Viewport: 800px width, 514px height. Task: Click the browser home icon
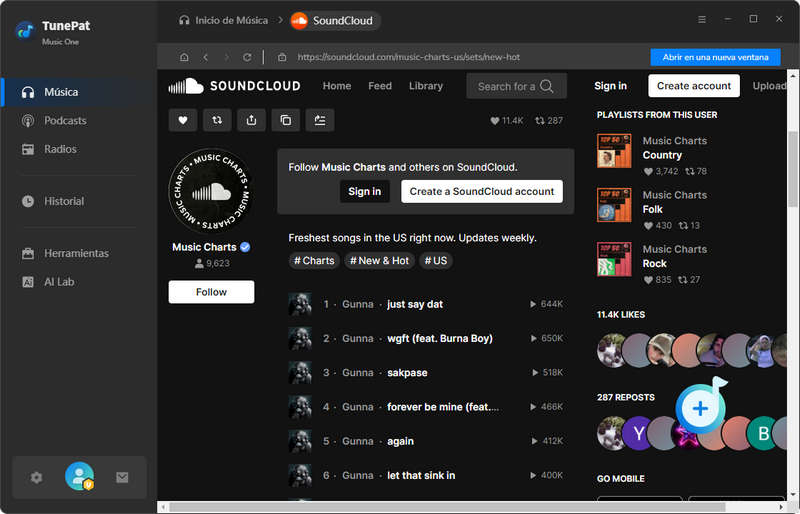pos(184,57)
